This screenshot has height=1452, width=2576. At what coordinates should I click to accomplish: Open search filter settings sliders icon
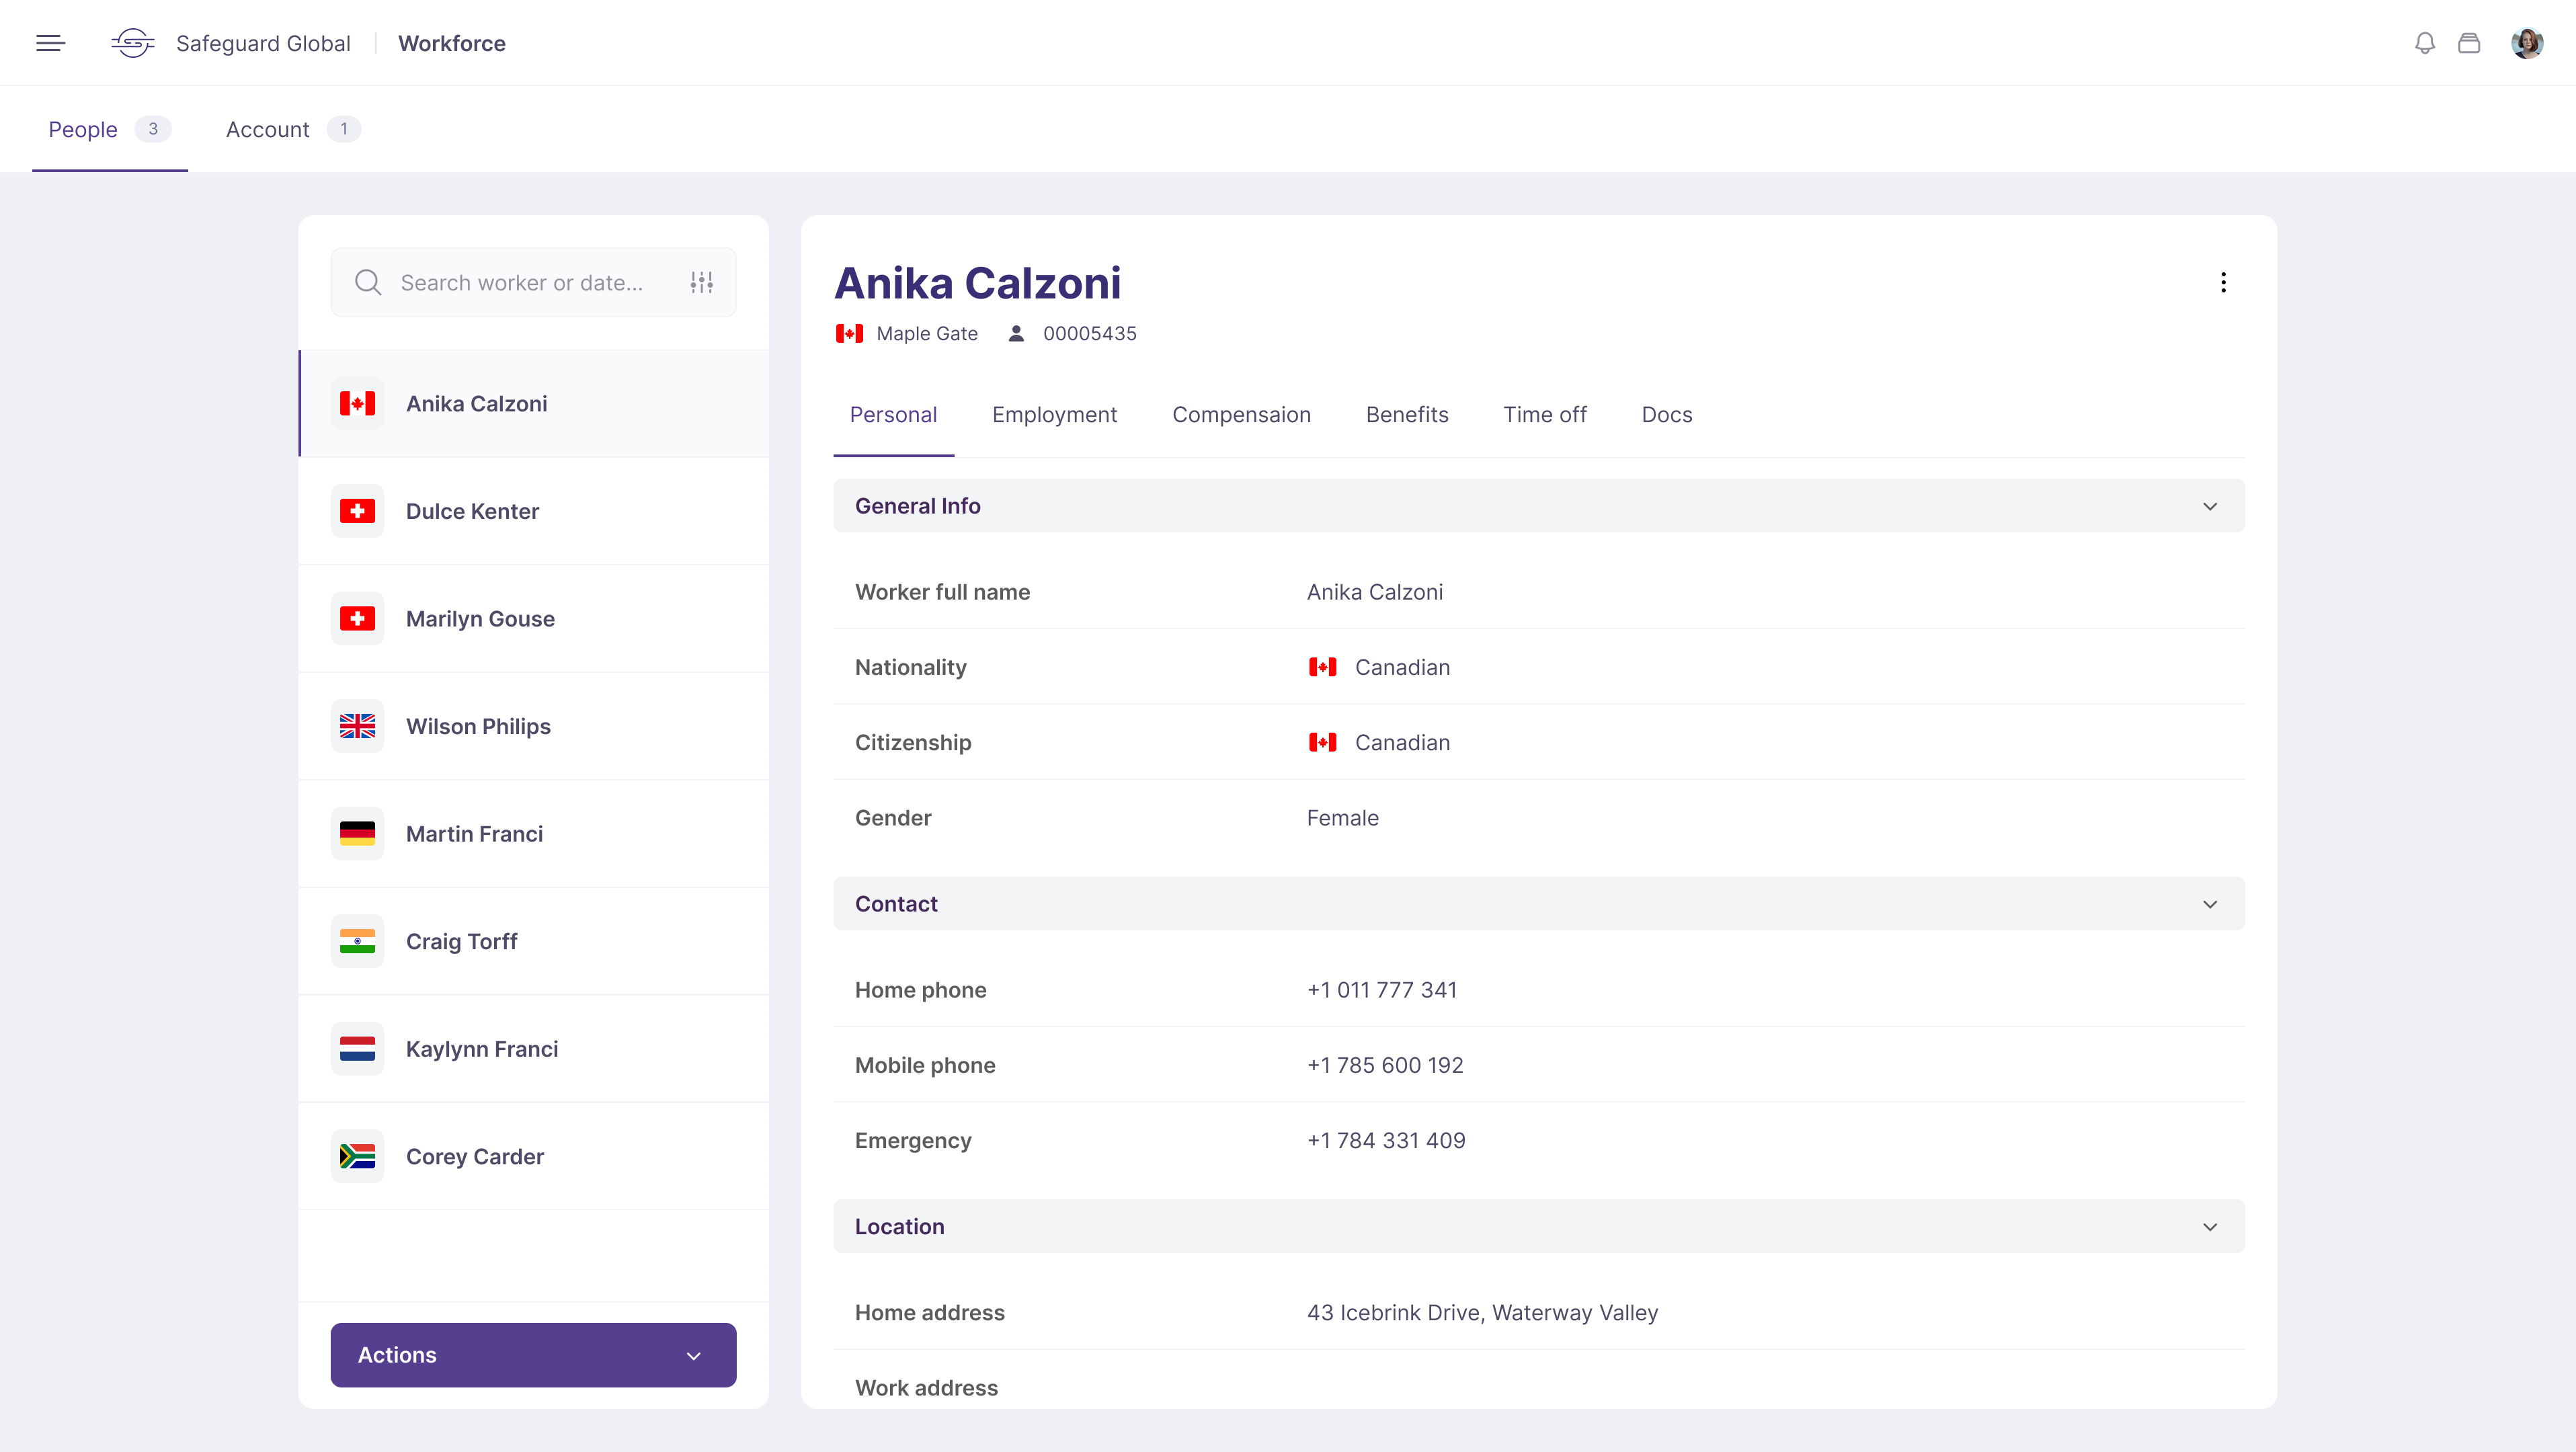coord(701,283)
